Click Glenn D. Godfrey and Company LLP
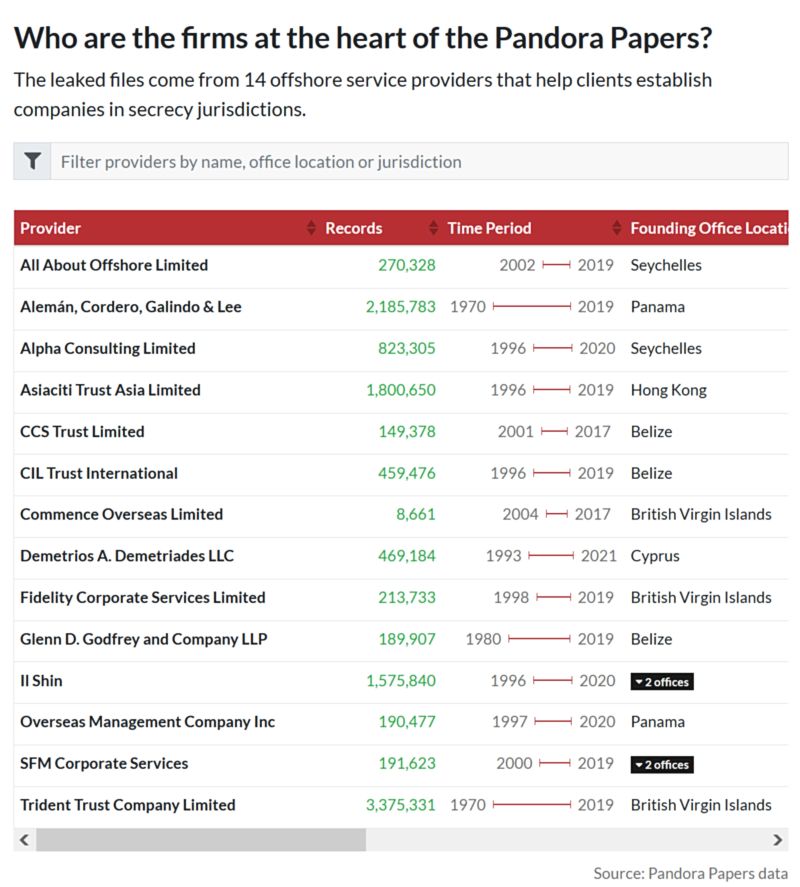The image size is (800, 887). [x=144, y=639]
